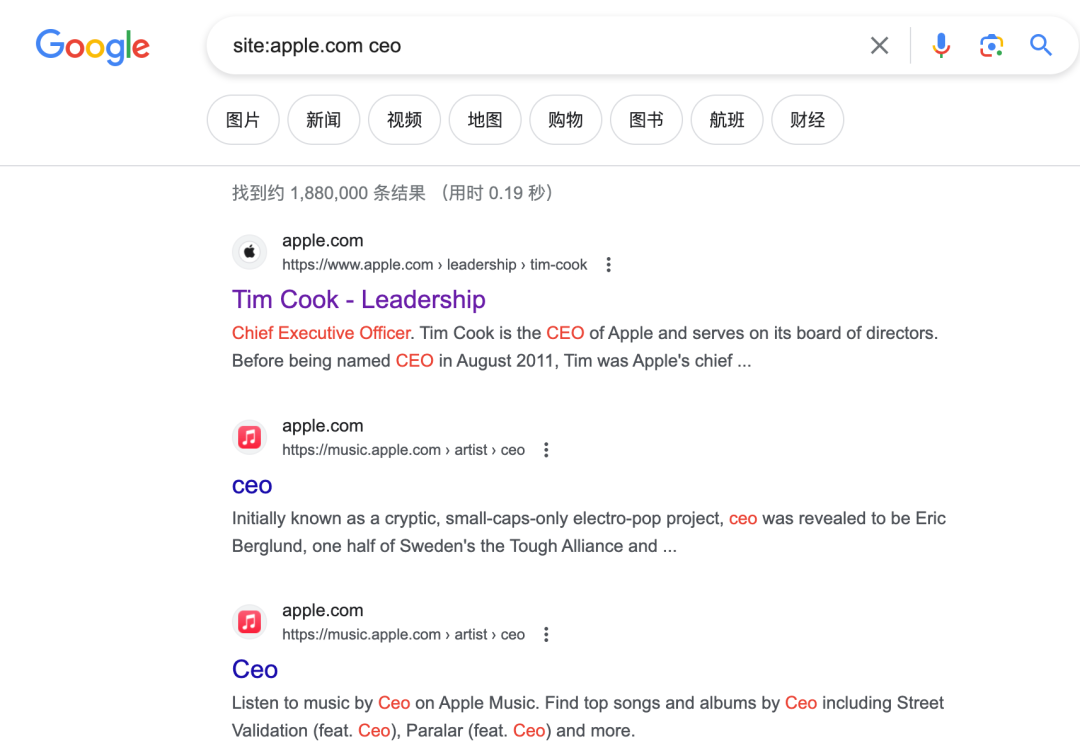Start voice search with microphone icon
1080x751 pixels.
click(x=940, y=46)
